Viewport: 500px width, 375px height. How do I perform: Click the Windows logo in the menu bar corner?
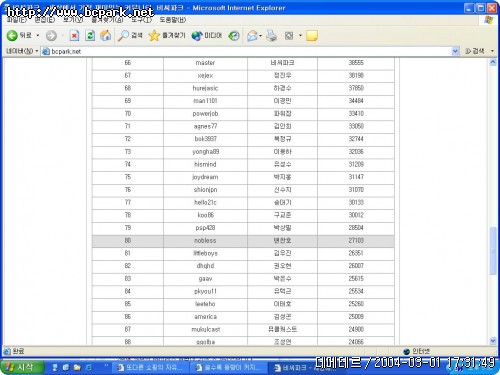tap(489, 20)
